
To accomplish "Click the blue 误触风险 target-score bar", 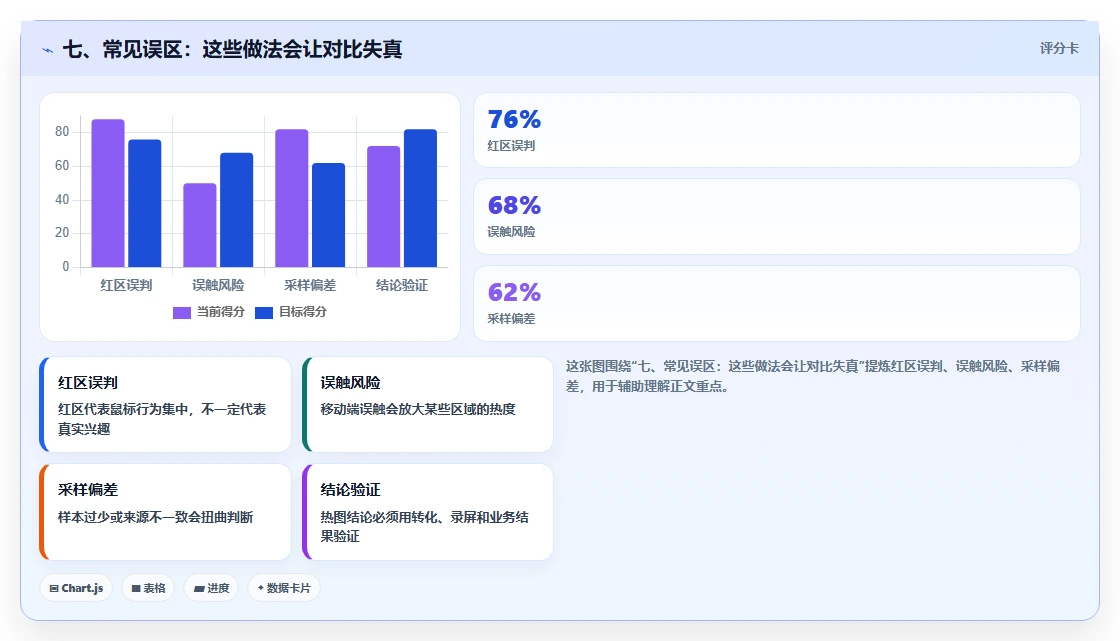I will pyautogui.click(x=236, y=210).
